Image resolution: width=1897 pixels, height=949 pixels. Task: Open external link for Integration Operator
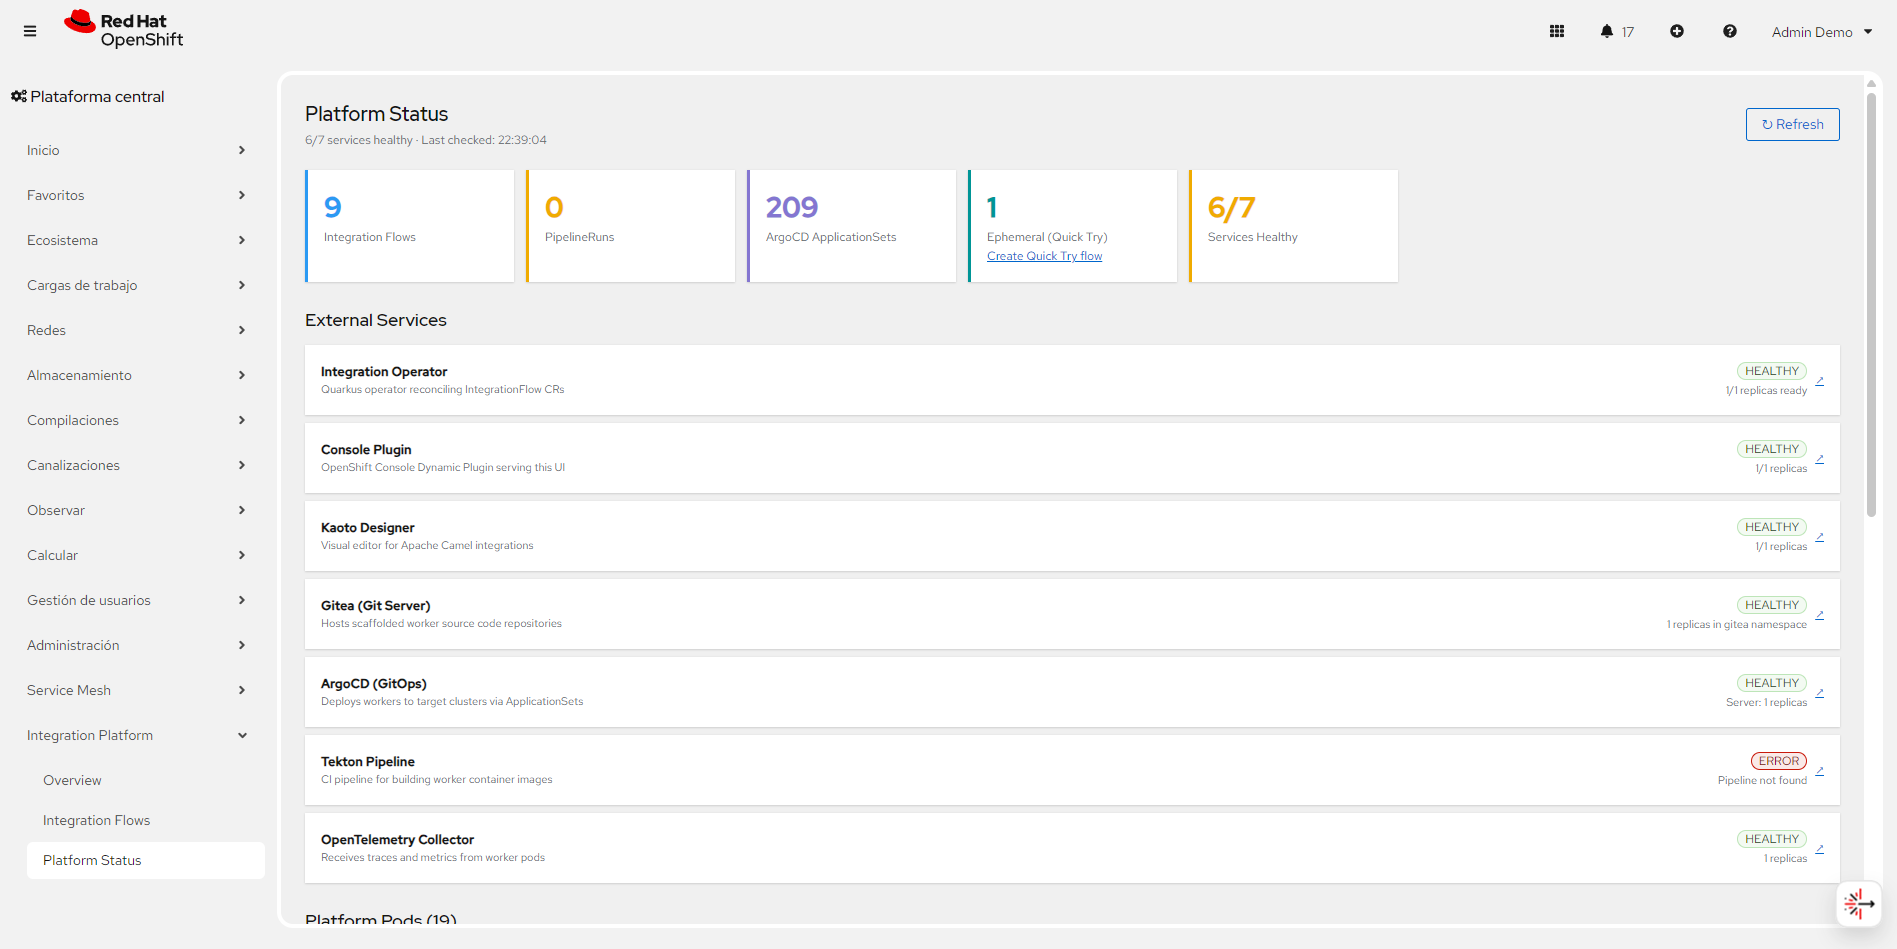tap(1820, 381)
